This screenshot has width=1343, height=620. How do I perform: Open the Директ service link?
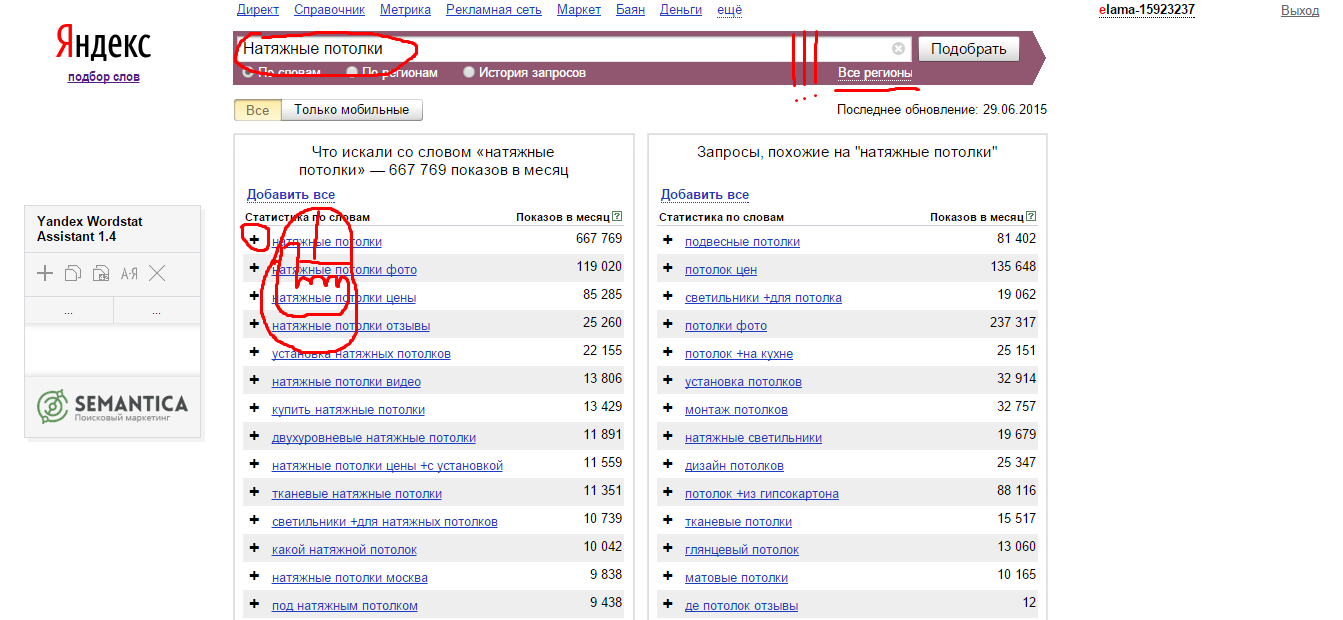click(x=258, y=10)
